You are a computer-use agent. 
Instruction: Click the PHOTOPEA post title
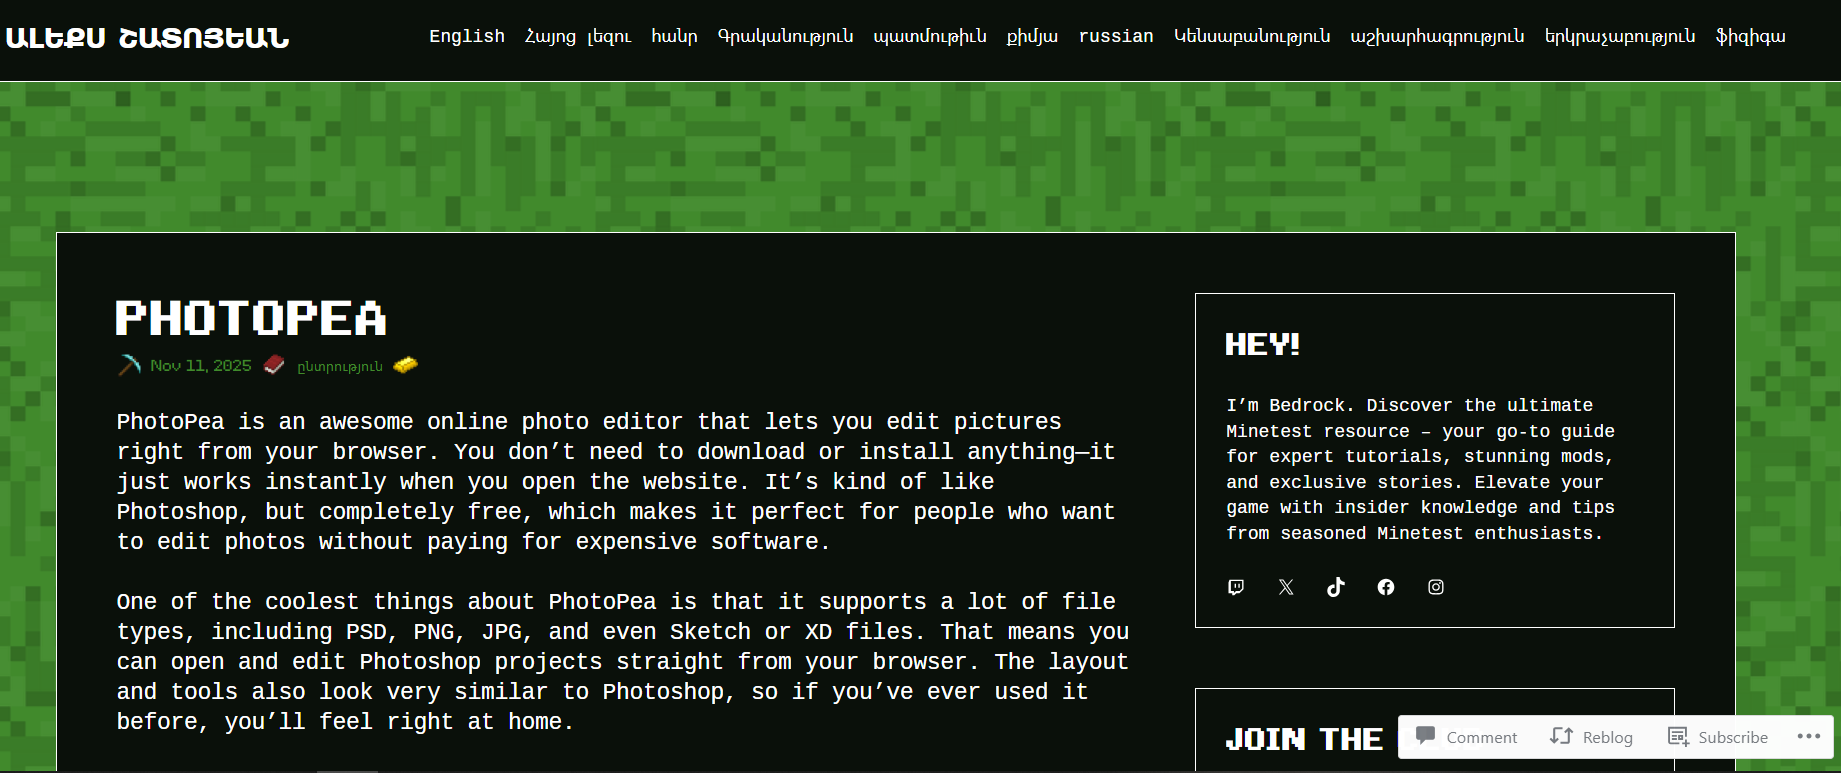pyautogui.click(x=251, y=319)
